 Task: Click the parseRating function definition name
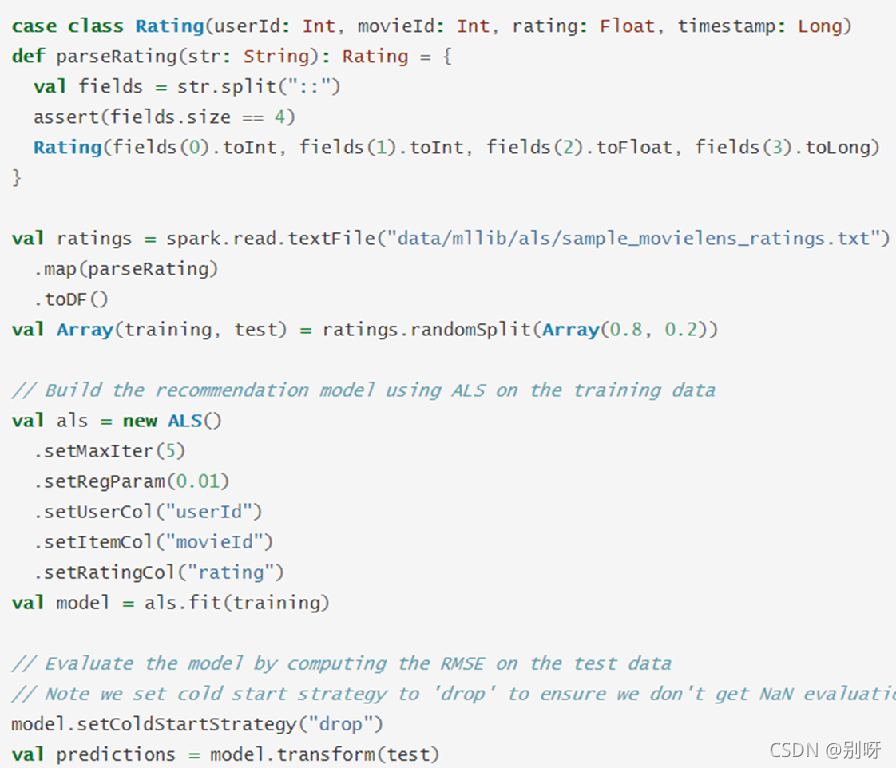tap(117, 57)
